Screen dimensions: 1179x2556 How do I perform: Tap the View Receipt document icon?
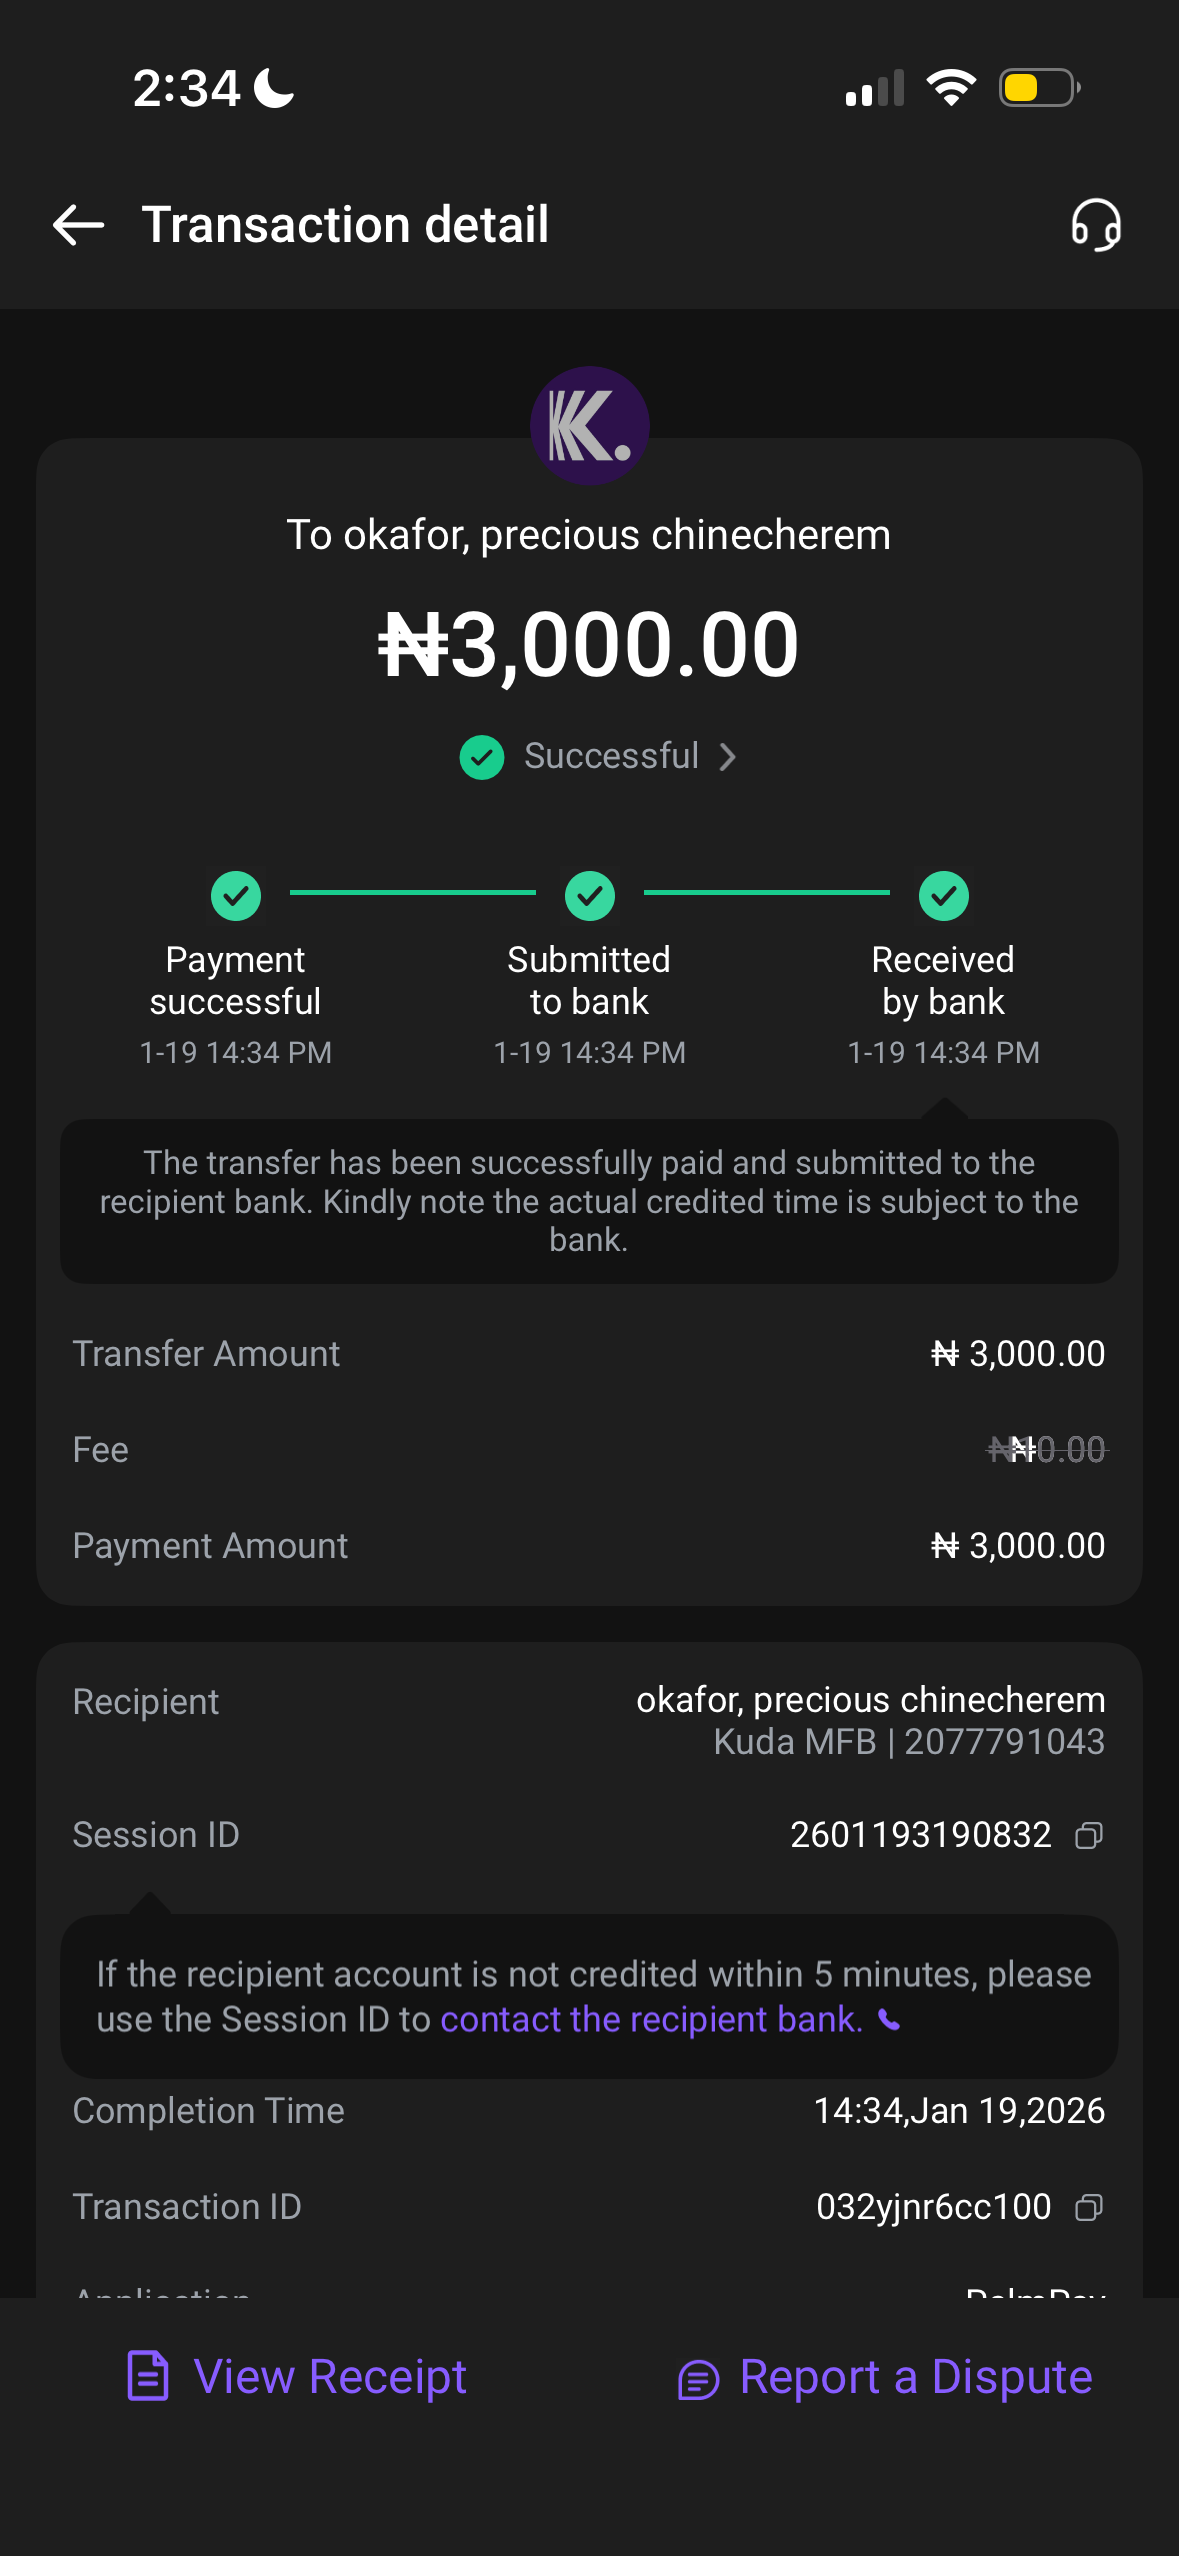point(148,2377)
